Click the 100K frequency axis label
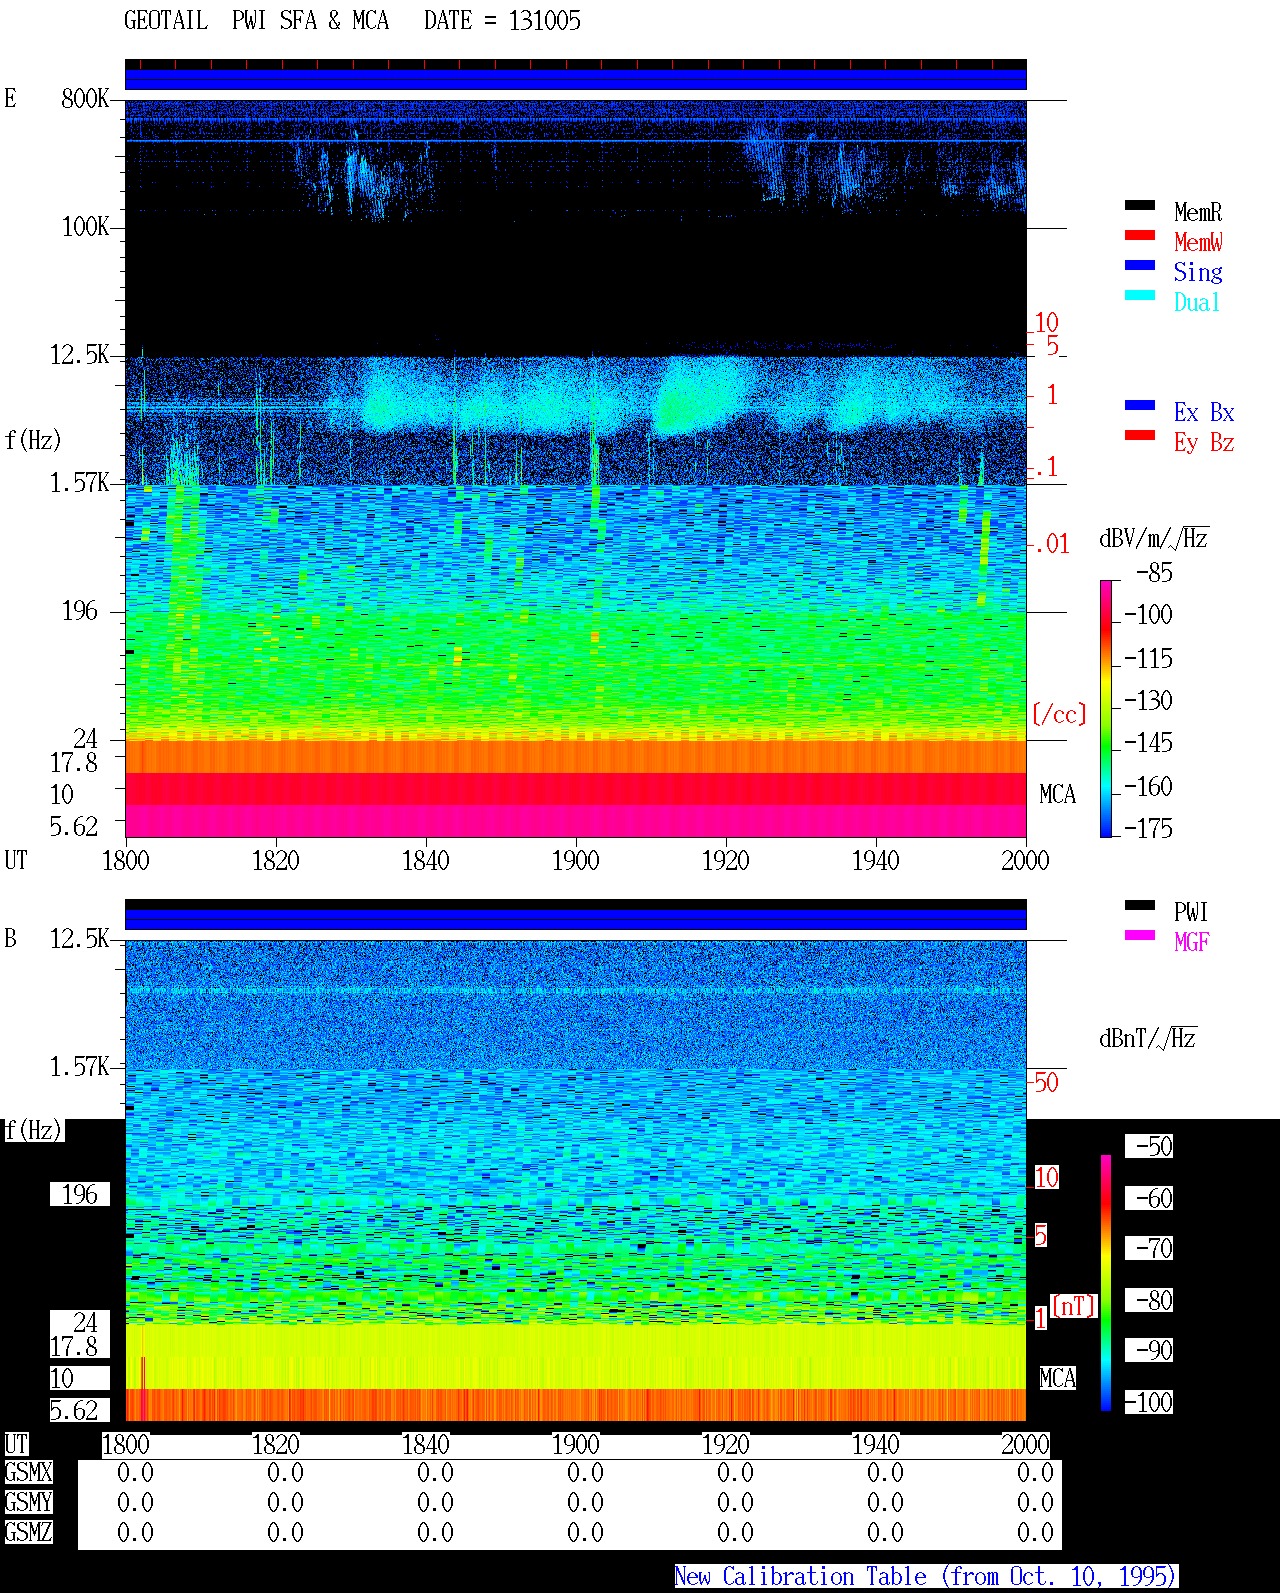 (x=85, y=226)
